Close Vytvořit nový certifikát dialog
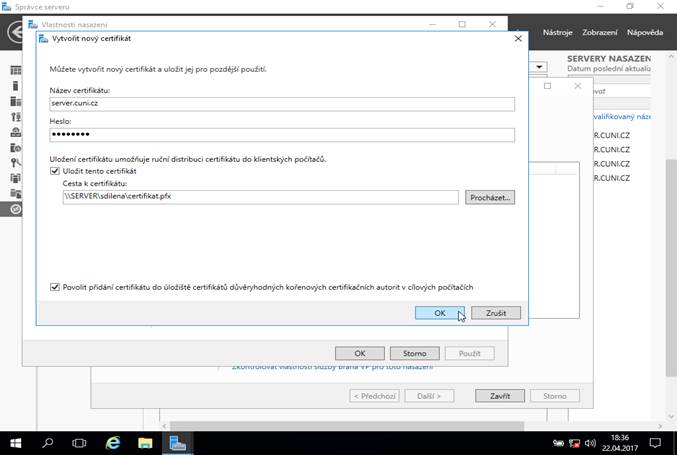677x455 pixels. point(518,38)
